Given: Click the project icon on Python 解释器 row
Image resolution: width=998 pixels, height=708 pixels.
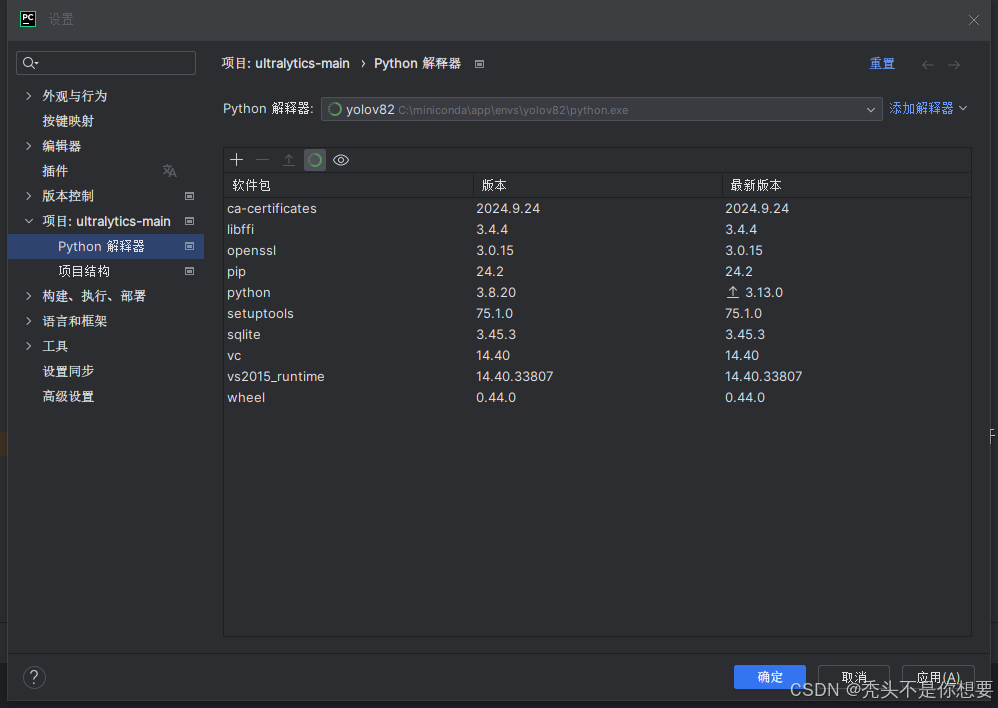Looking at the screenshot, I should pos(189,246).
